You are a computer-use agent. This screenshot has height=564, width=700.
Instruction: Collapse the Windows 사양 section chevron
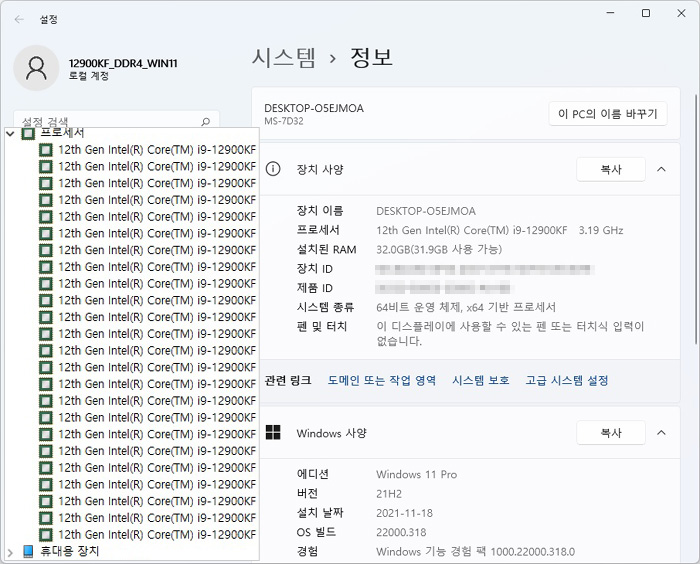click(661, 433)
